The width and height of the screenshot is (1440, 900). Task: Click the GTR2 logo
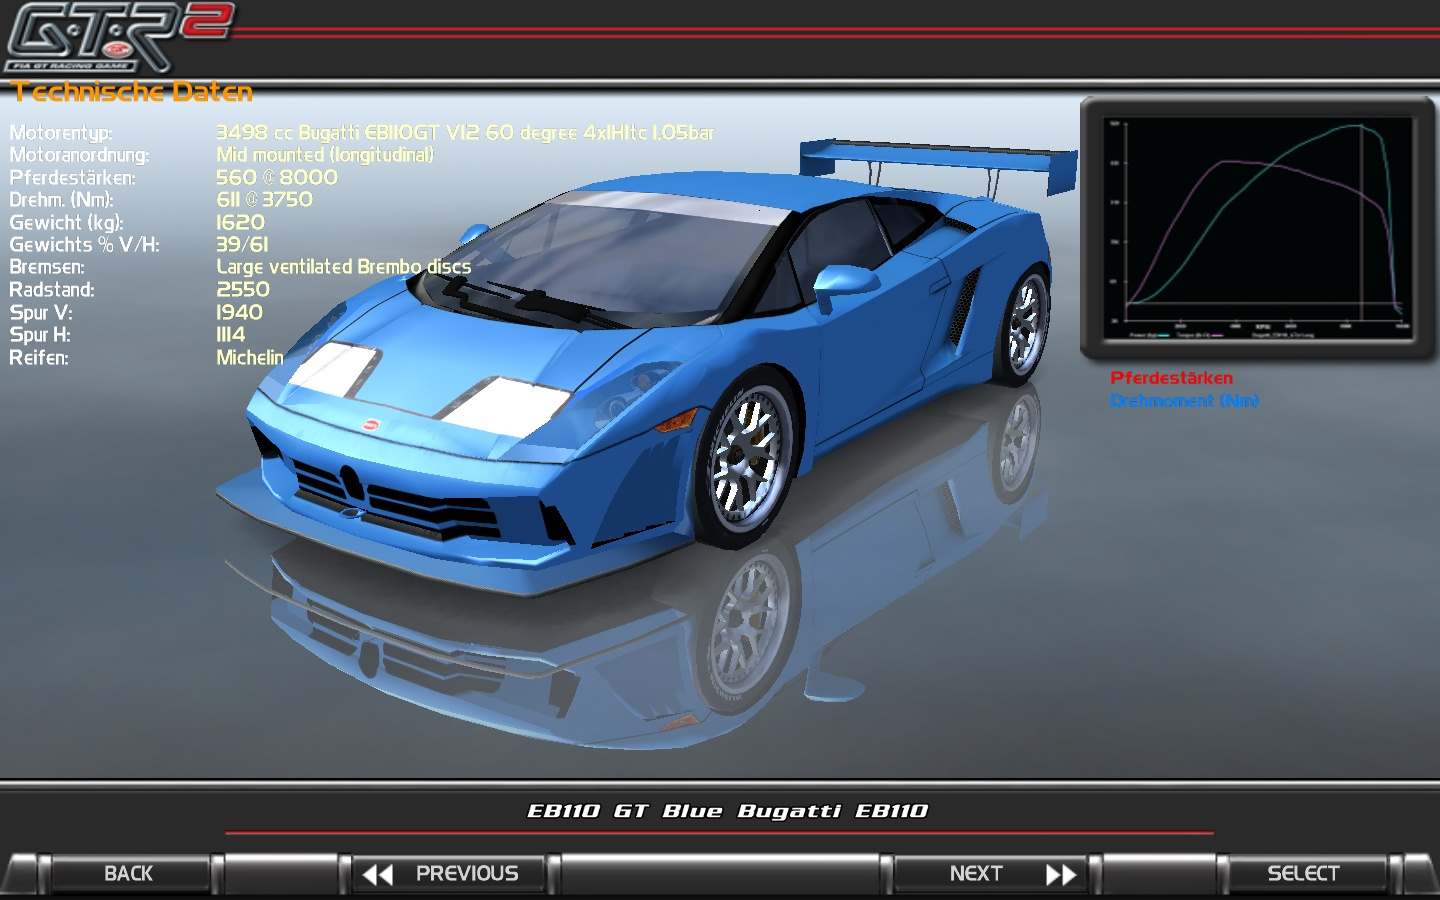118,37
